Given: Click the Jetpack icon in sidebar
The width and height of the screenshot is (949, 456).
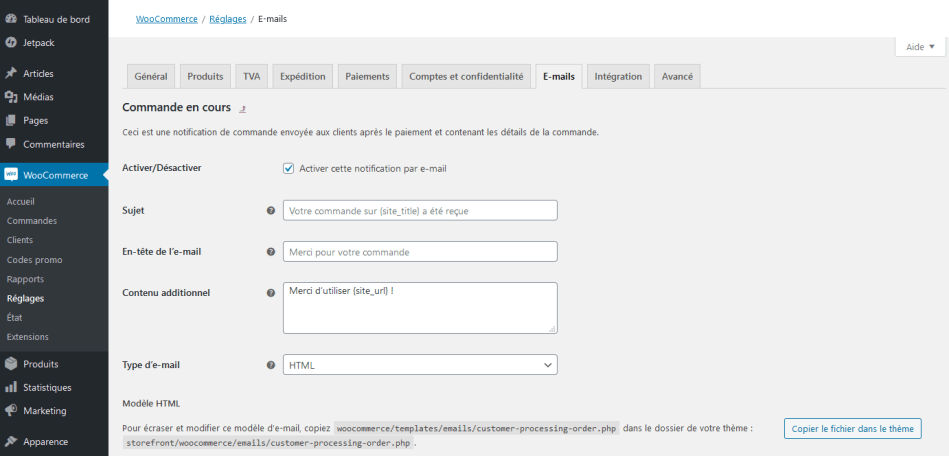Looking at the screenshot, I should tap(11, 43).
